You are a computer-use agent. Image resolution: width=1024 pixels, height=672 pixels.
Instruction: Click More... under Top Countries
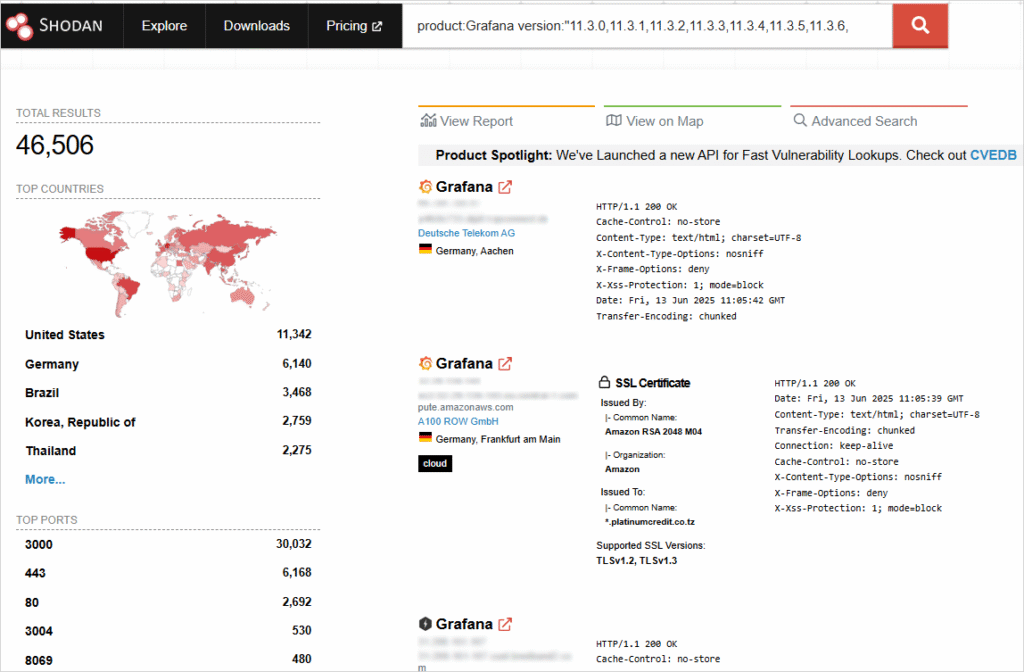[x=44, y=479]
